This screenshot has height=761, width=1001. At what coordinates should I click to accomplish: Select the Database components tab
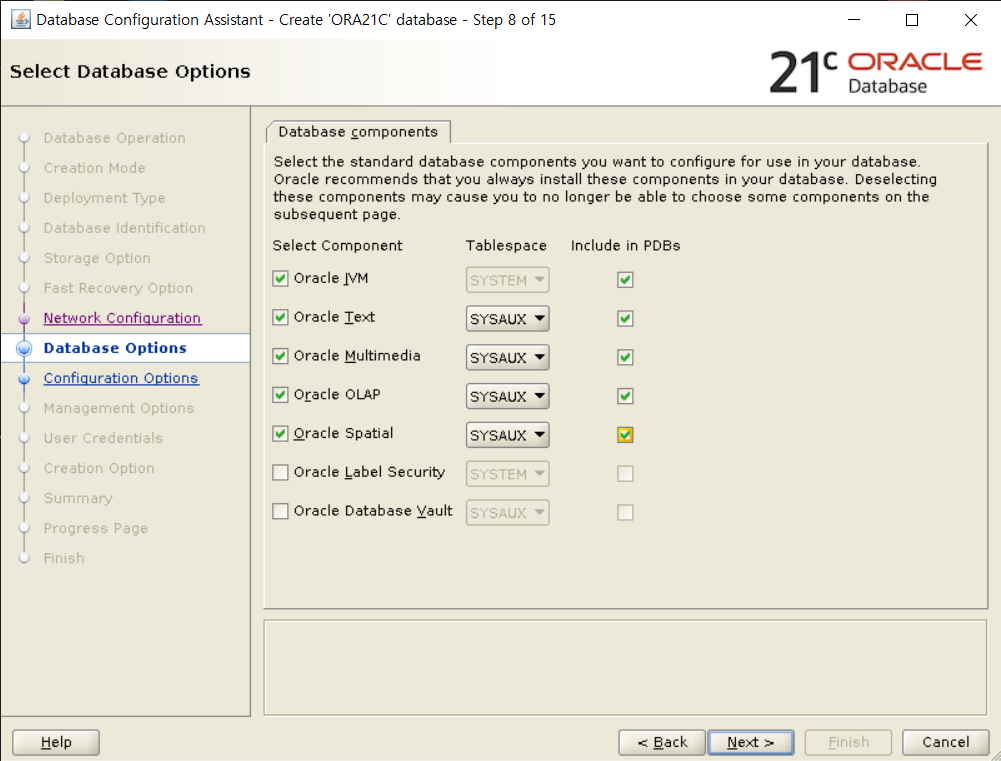[358, 132]
